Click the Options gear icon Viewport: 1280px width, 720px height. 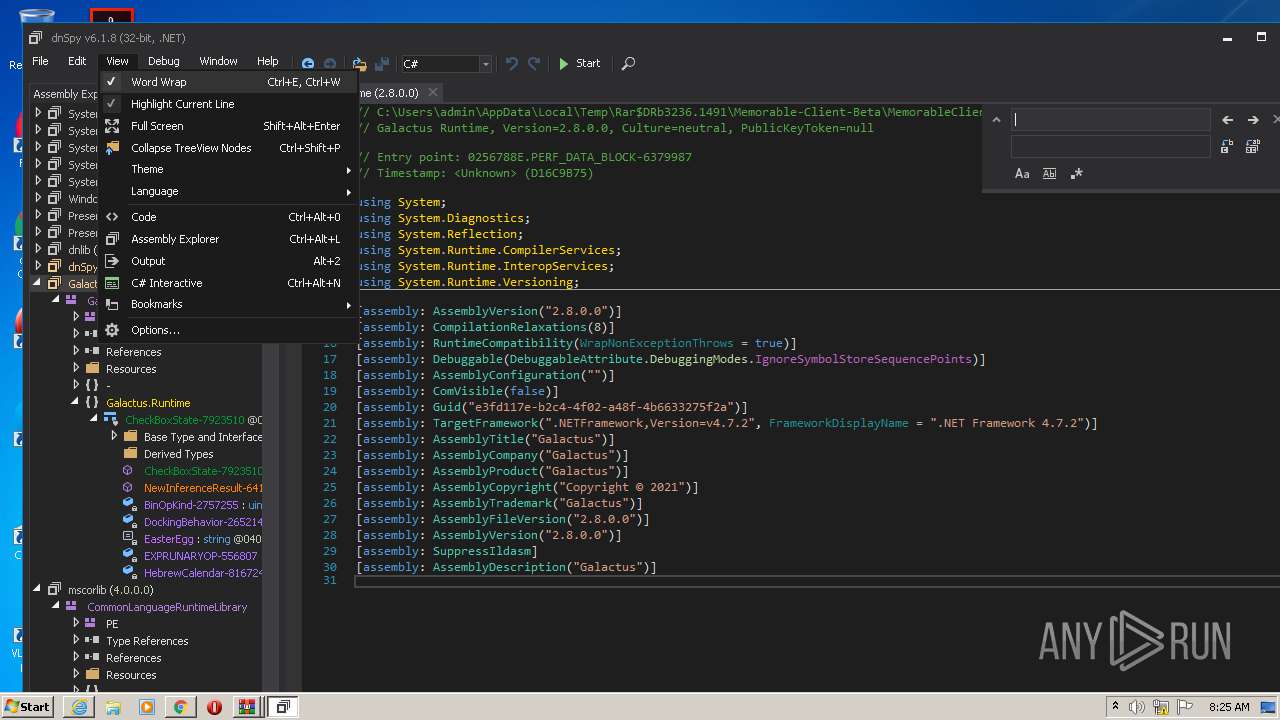point(112,330)
